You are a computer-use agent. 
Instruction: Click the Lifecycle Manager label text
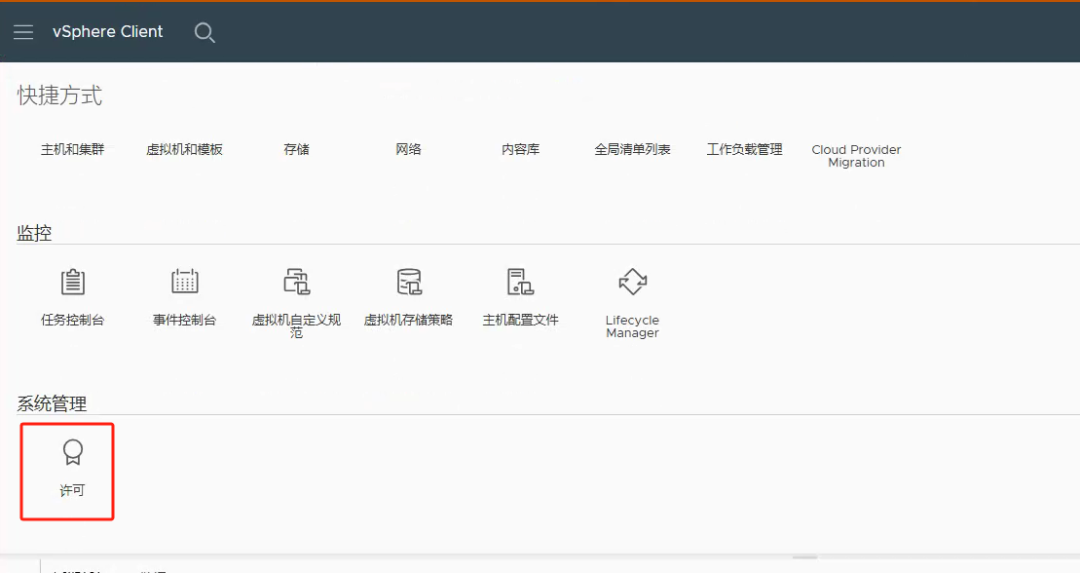(x=632, y=326)
